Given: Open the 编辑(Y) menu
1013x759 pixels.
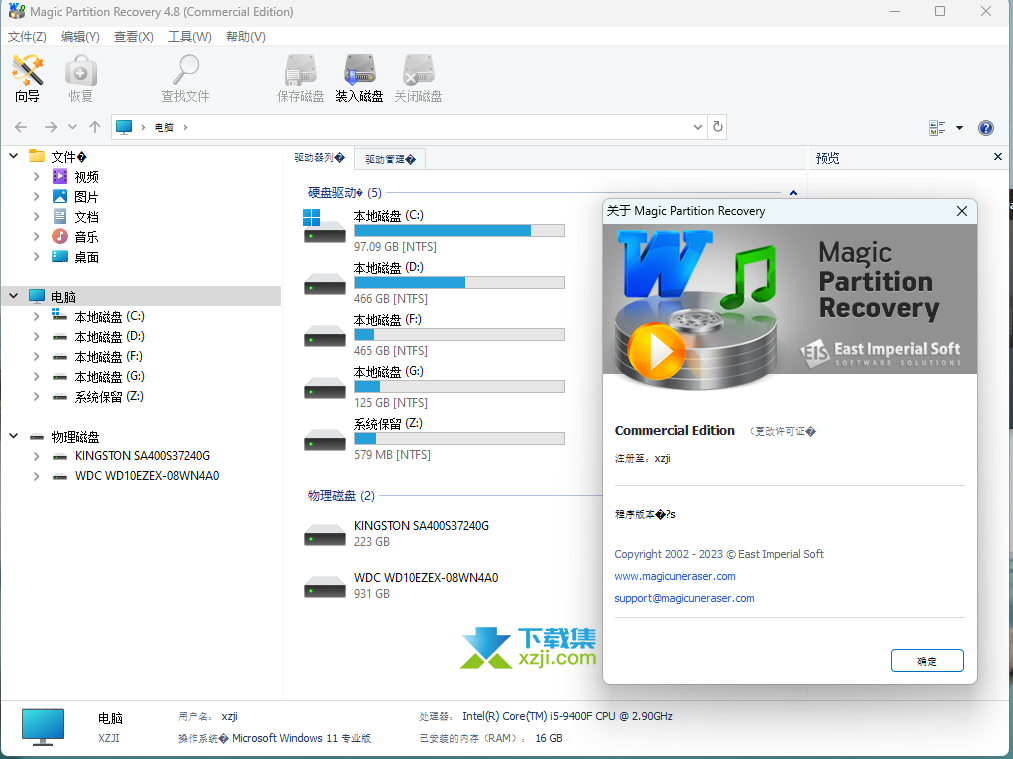Looking at the screenshot, I should coord(80,37).
